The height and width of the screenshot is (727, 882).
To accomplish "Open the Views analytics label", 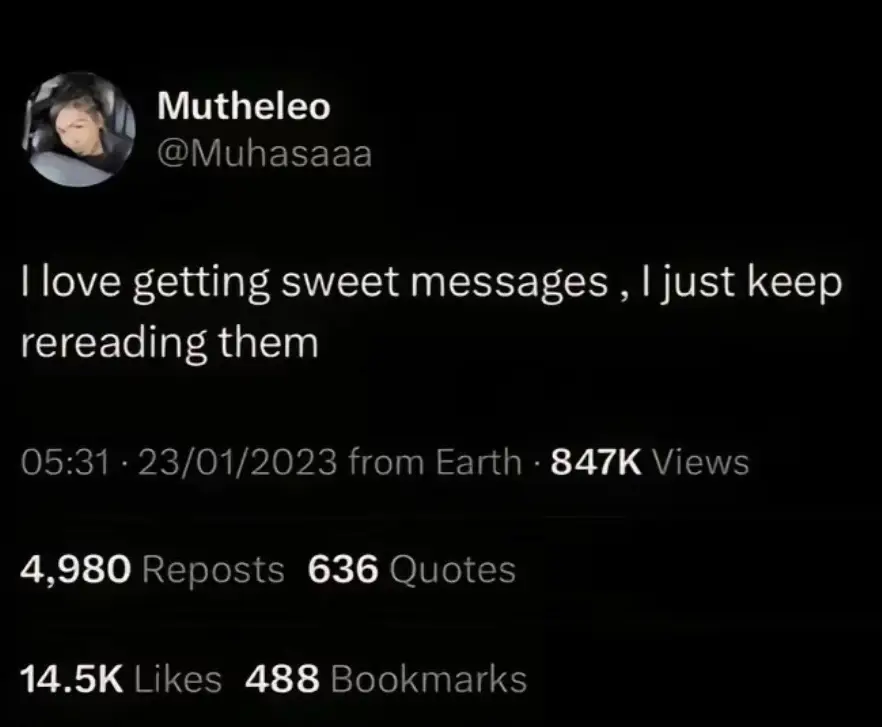I will click(700, 462).
